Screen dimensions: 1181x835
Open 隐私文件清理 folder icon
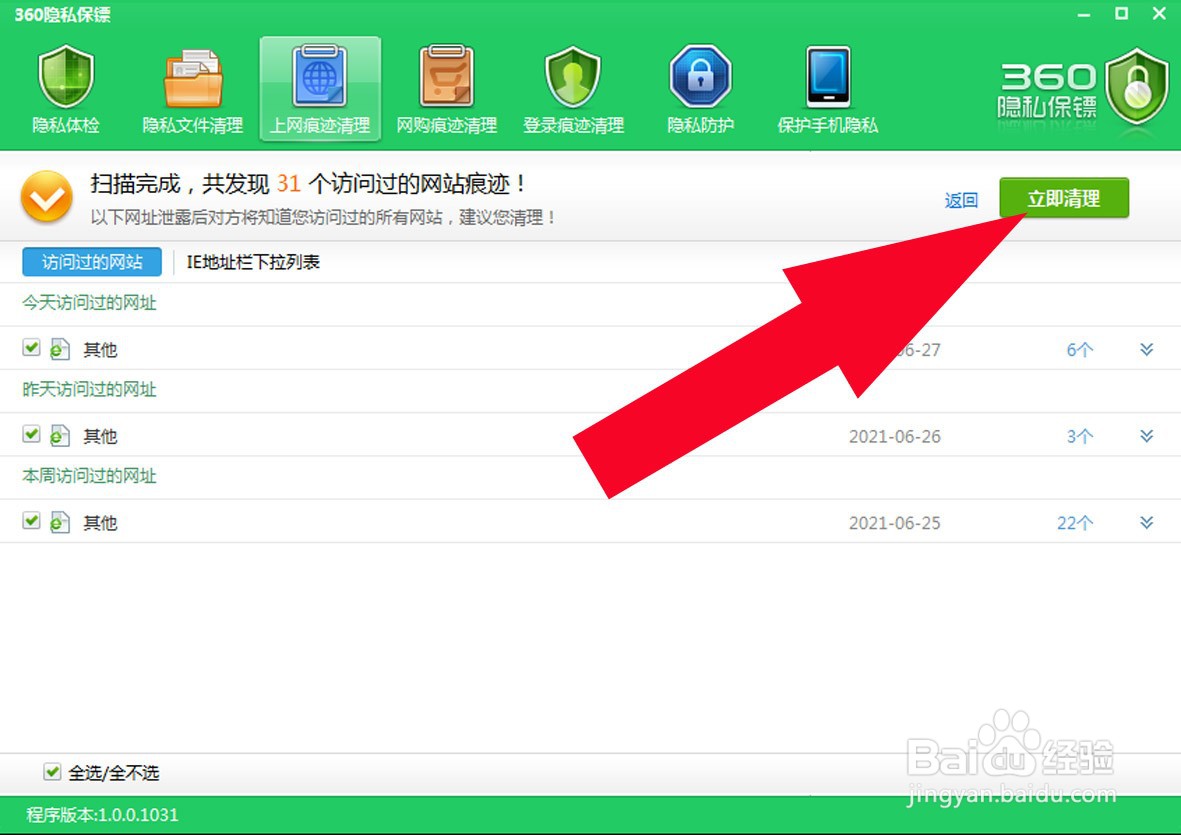point(193,78)
